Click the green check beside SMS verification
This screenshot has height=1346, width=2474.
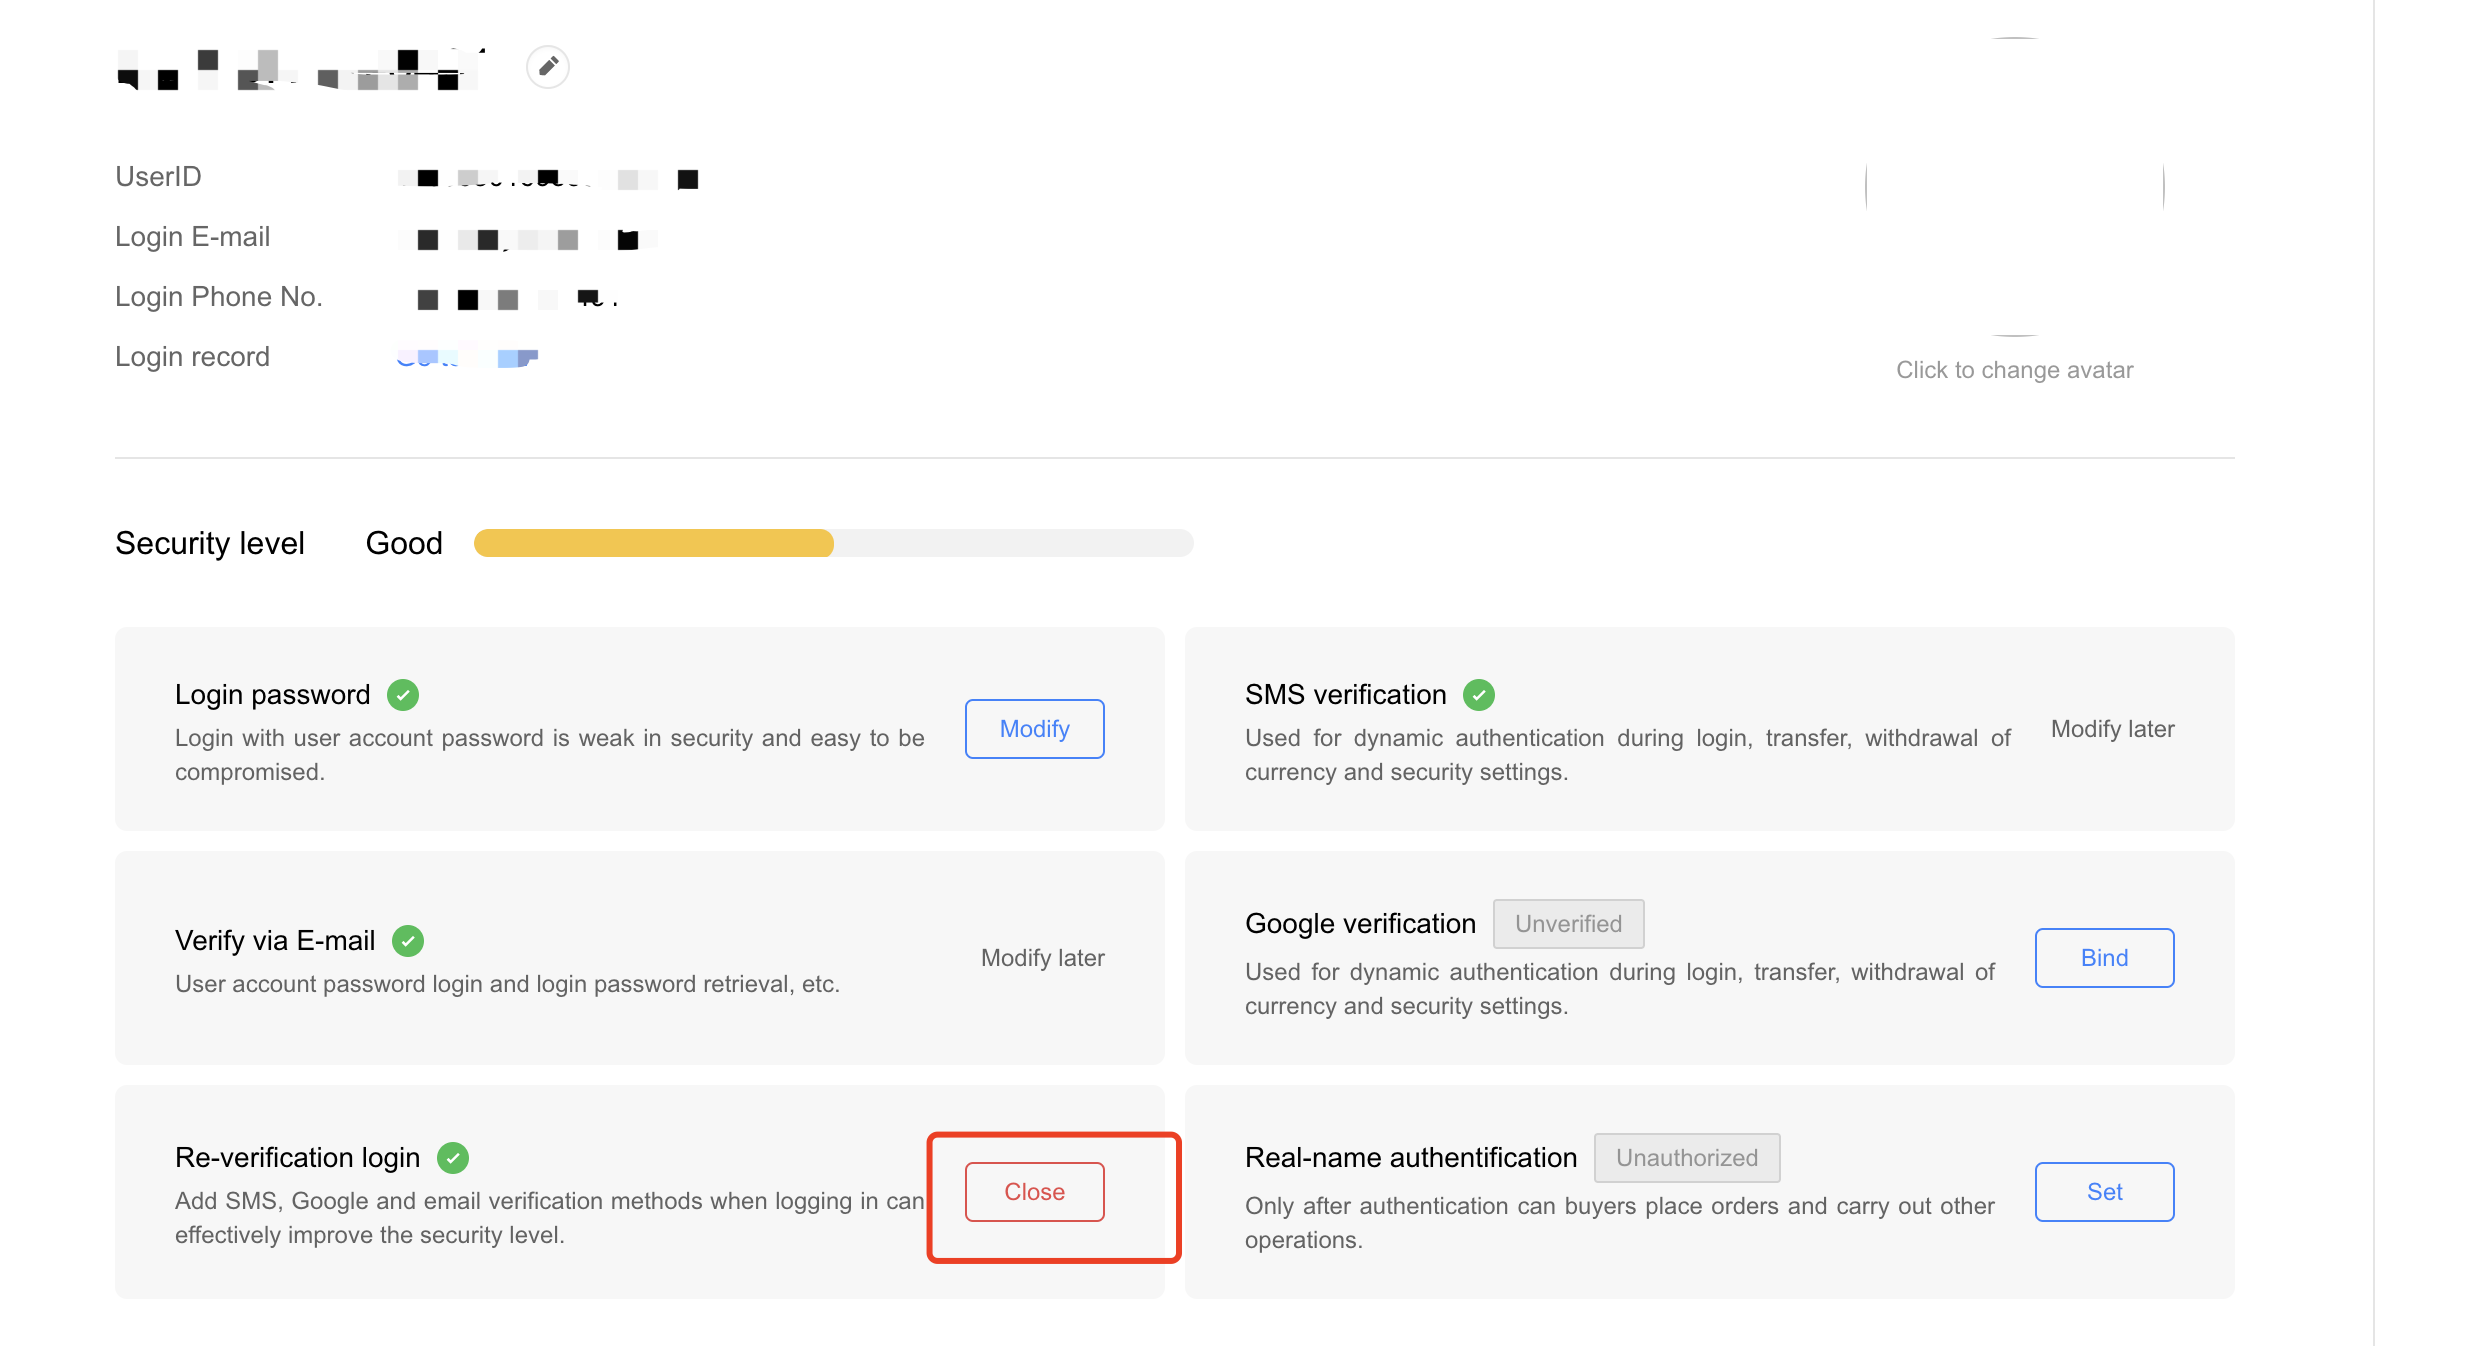click(1479, 695)
